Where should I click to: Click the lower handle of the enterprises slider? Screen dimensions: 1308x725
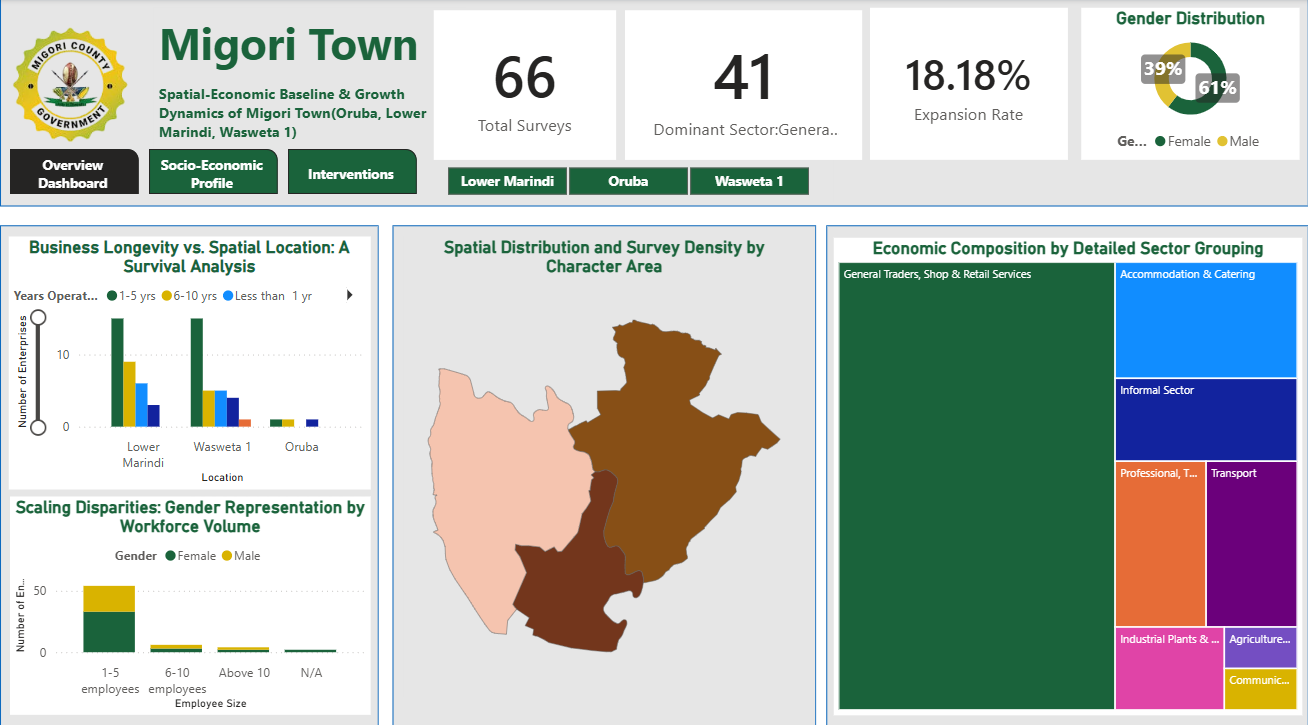click(38, 427)
